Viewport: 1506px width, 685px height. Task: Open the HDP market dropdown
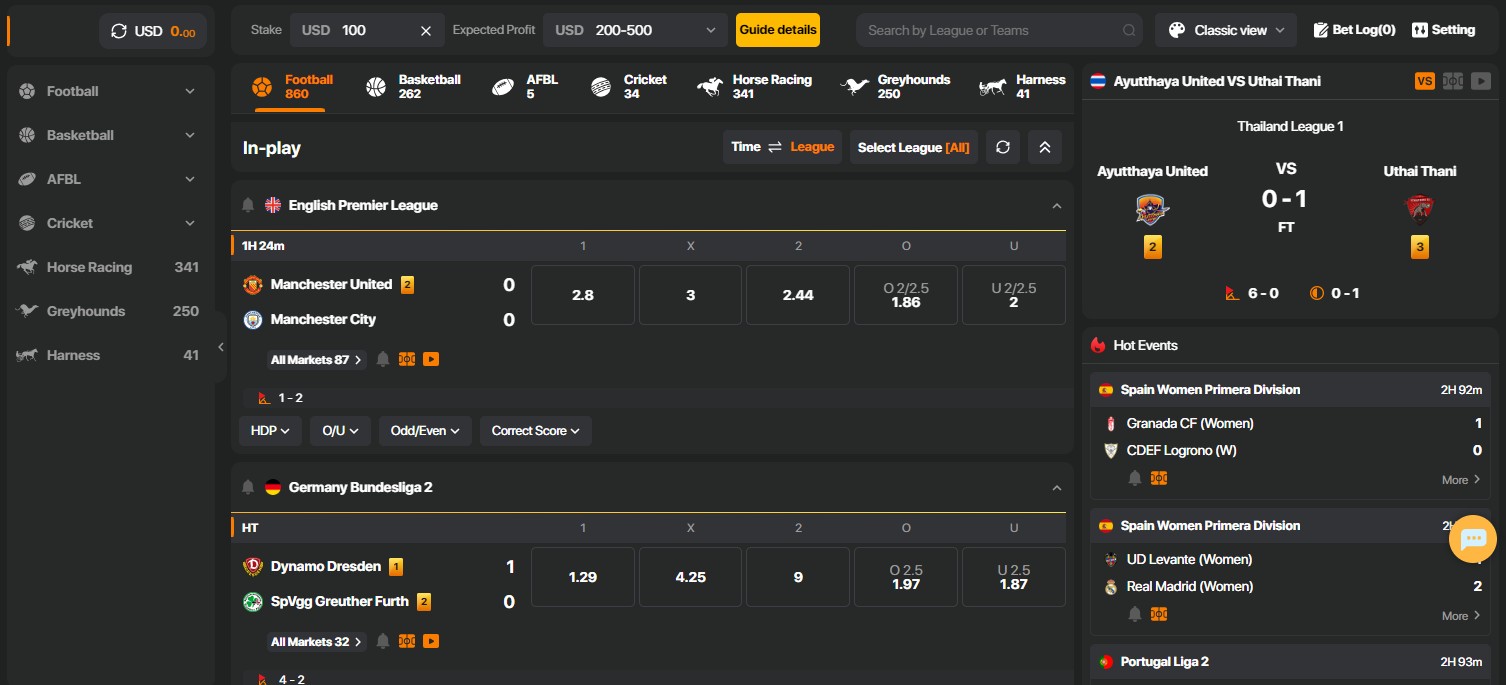(x=269, y=430)
